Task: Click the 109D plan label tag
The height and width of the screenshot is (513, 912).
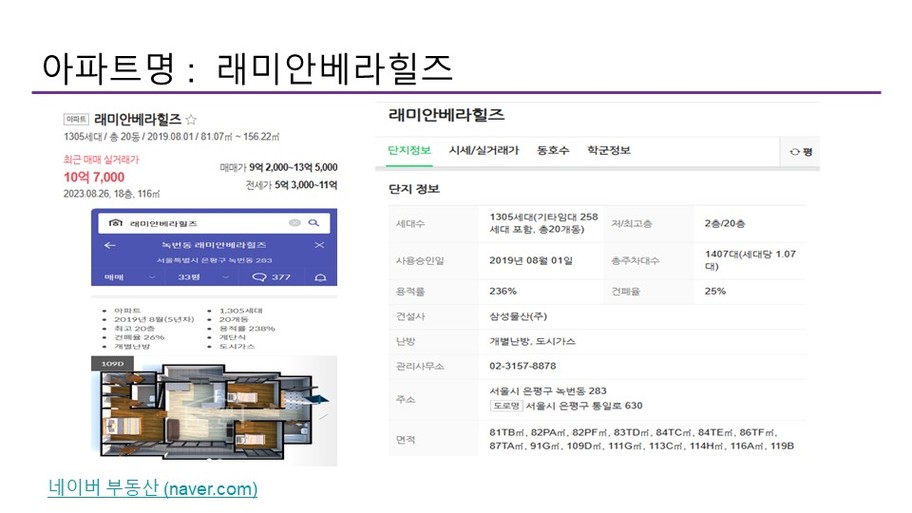Action: (112, 364)
